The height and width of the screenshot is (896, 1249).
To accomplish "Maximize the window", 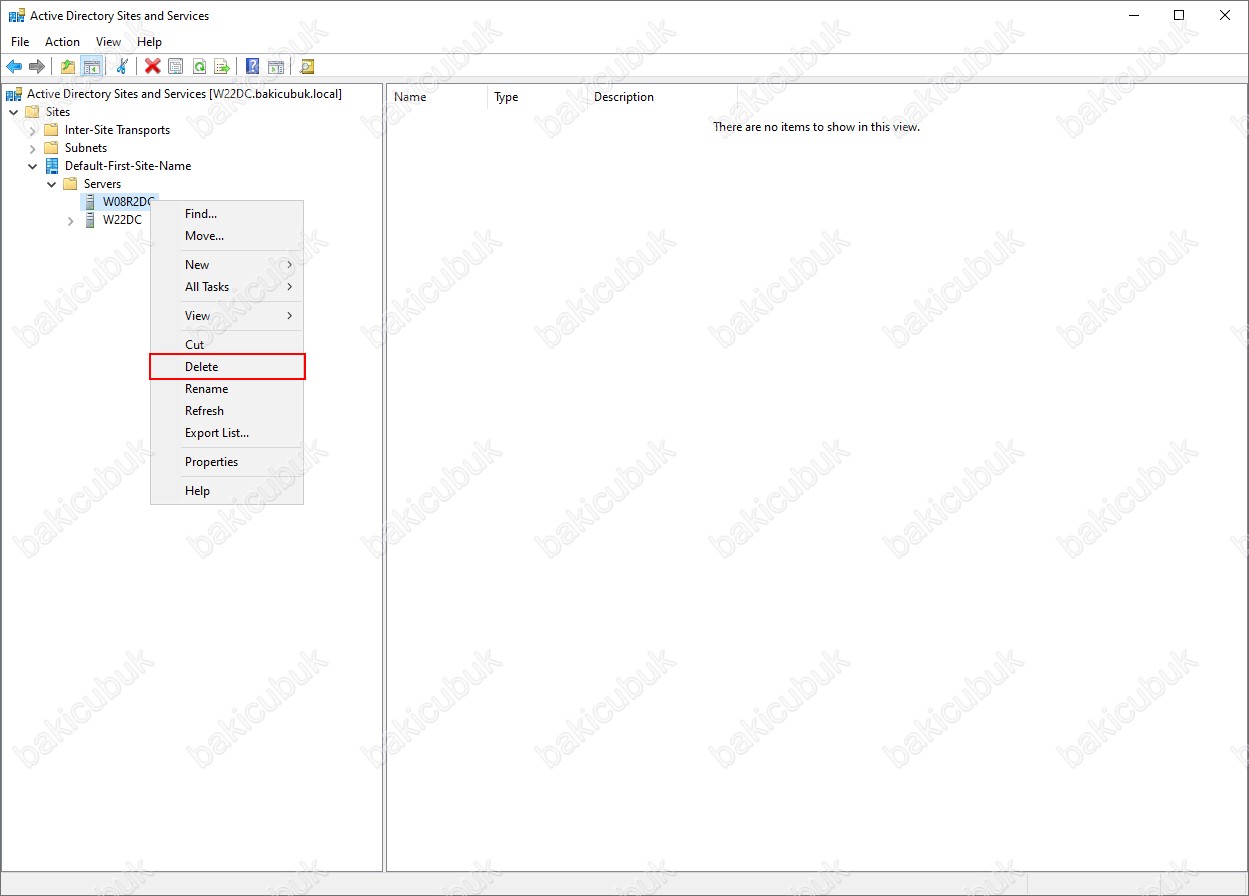I will coord(1179,15).
